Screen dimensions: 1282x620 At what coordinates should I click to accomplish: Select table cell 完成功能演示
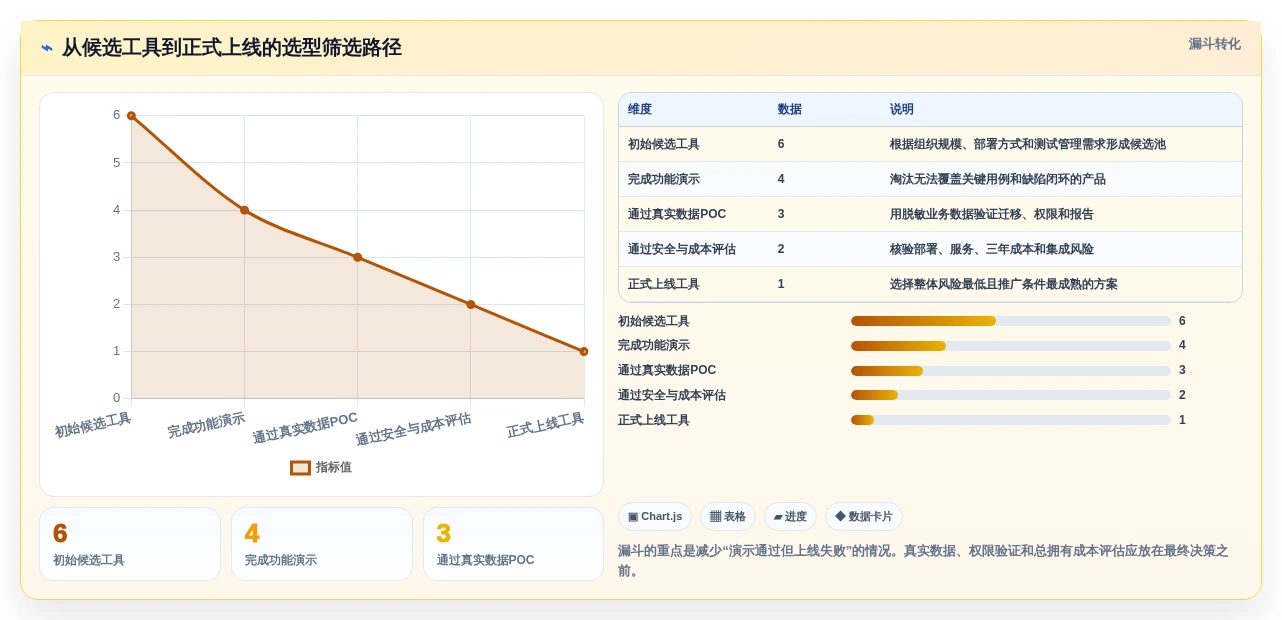point(664,179)
